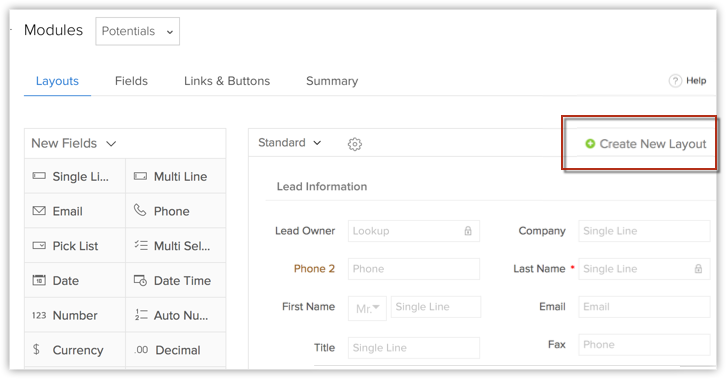Select the Multi Select checklist icon
This screenshot has height=379, width=726.
141,245
